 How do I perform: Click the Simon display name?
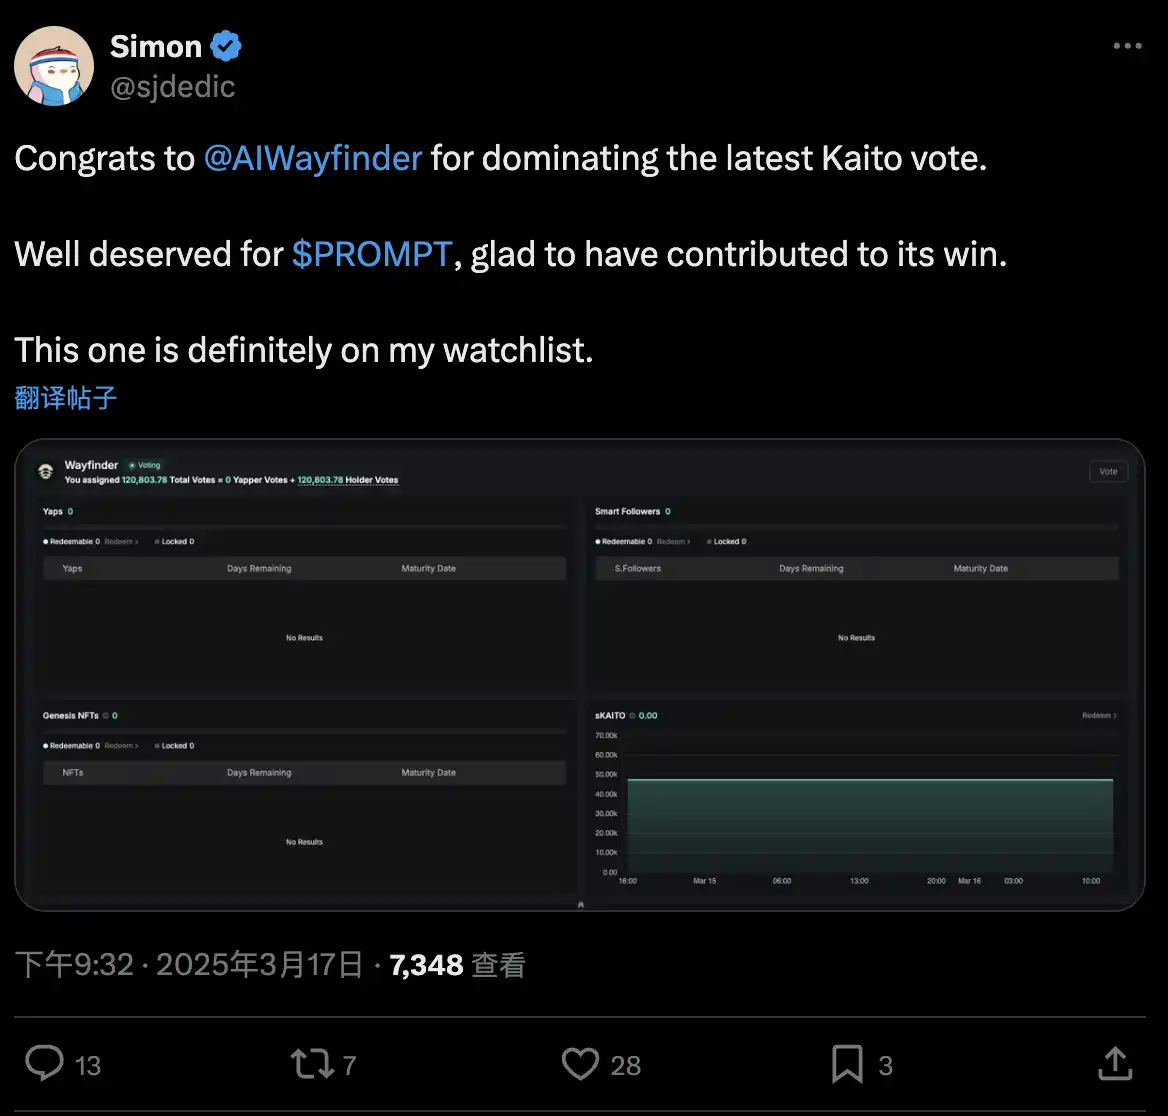(x=155, y=46)
